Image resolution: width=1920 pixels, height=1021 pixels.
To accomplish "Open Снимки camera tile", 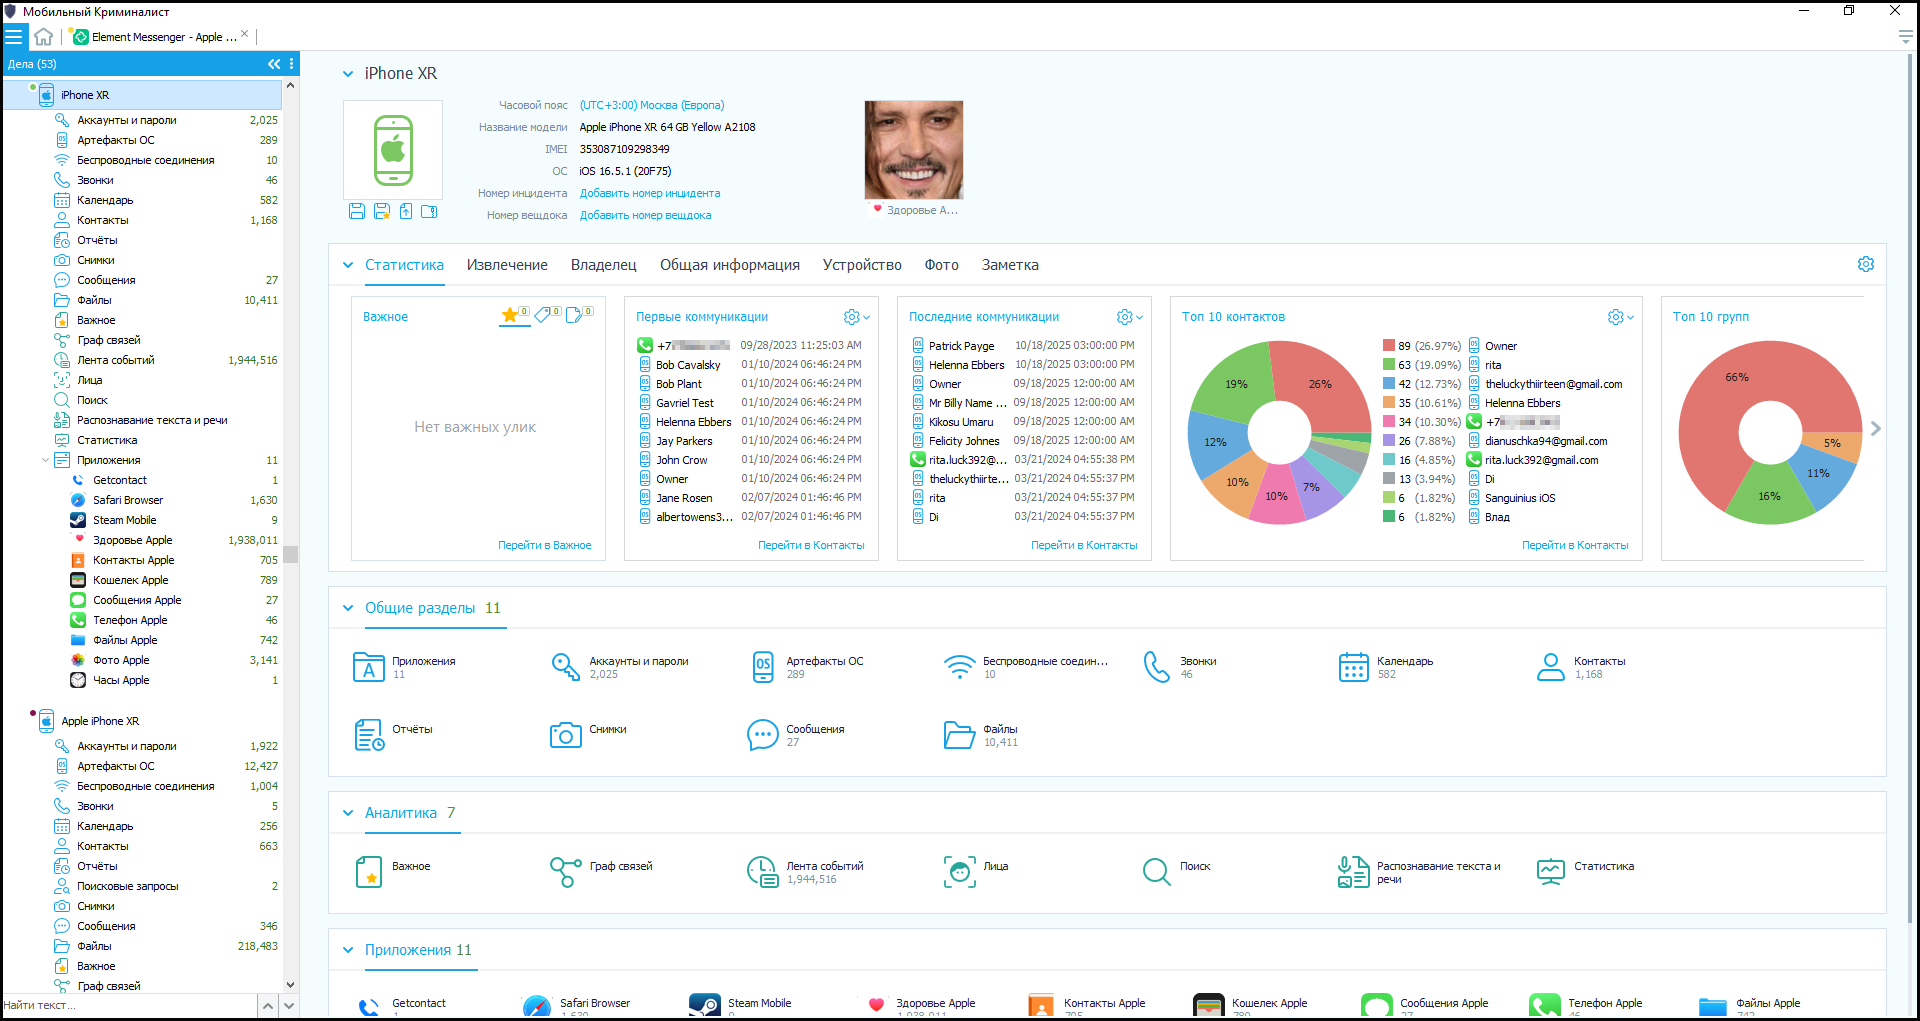I will [565, 735].
